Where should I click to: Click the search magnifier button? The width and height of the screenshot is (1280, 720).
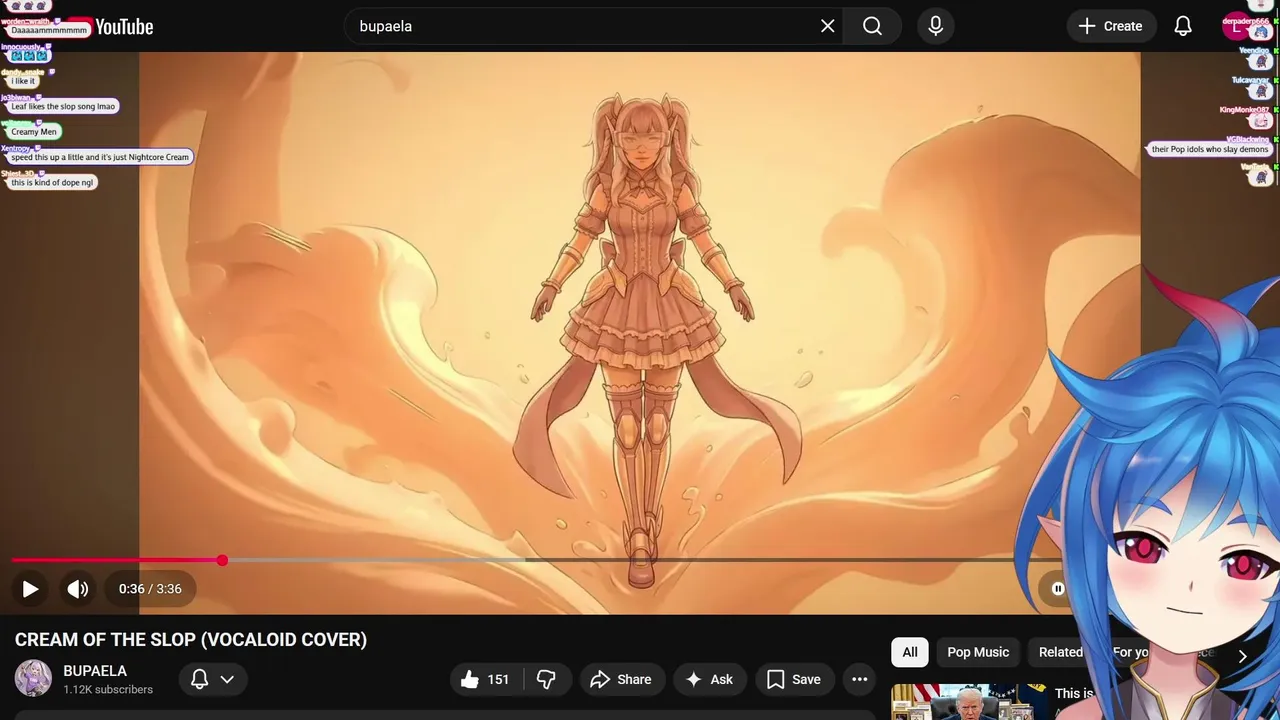click(872, 26)
